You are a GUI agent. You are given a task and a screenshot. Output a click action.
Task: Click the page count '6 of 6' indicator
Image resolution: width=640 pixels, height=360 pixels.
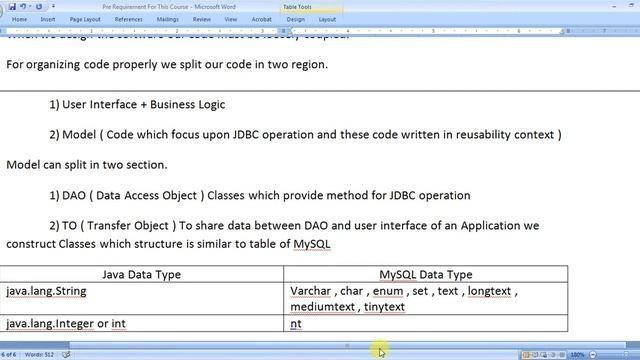tap(9, 354)
